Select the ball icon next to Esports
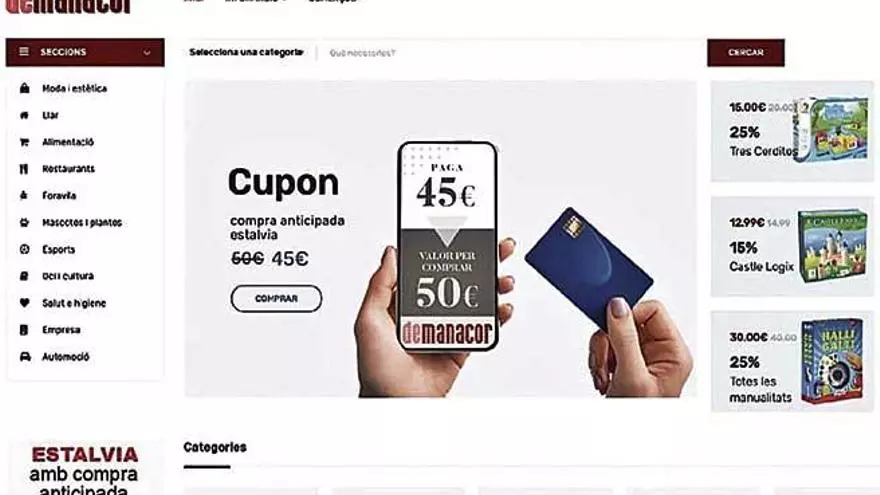880x495 pixels. [24, 249]
